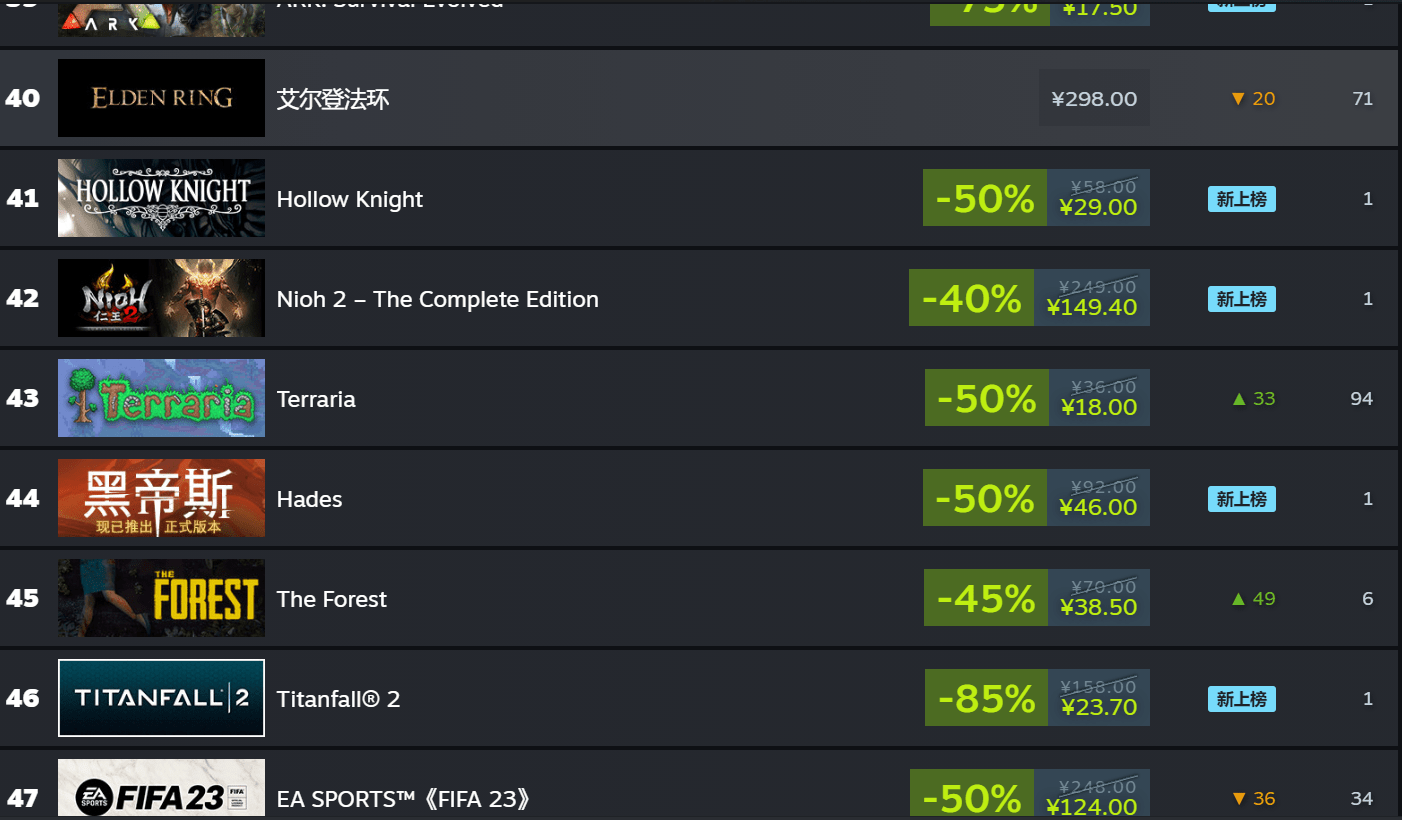Click the green up-arrow 49 rank change
Screen dimensions: 1402x820
(1253, 598)
